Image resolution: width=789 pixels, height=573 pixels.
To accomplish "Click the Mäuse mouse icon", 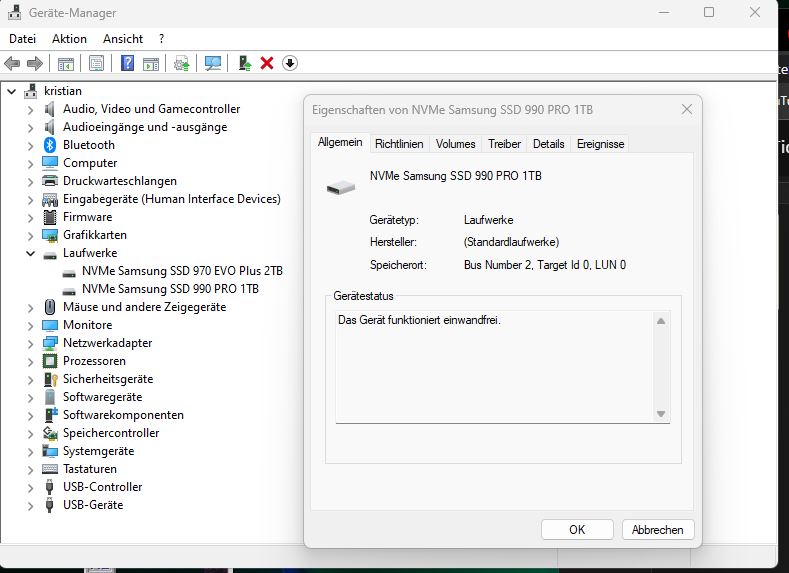I will coord(50,307).
